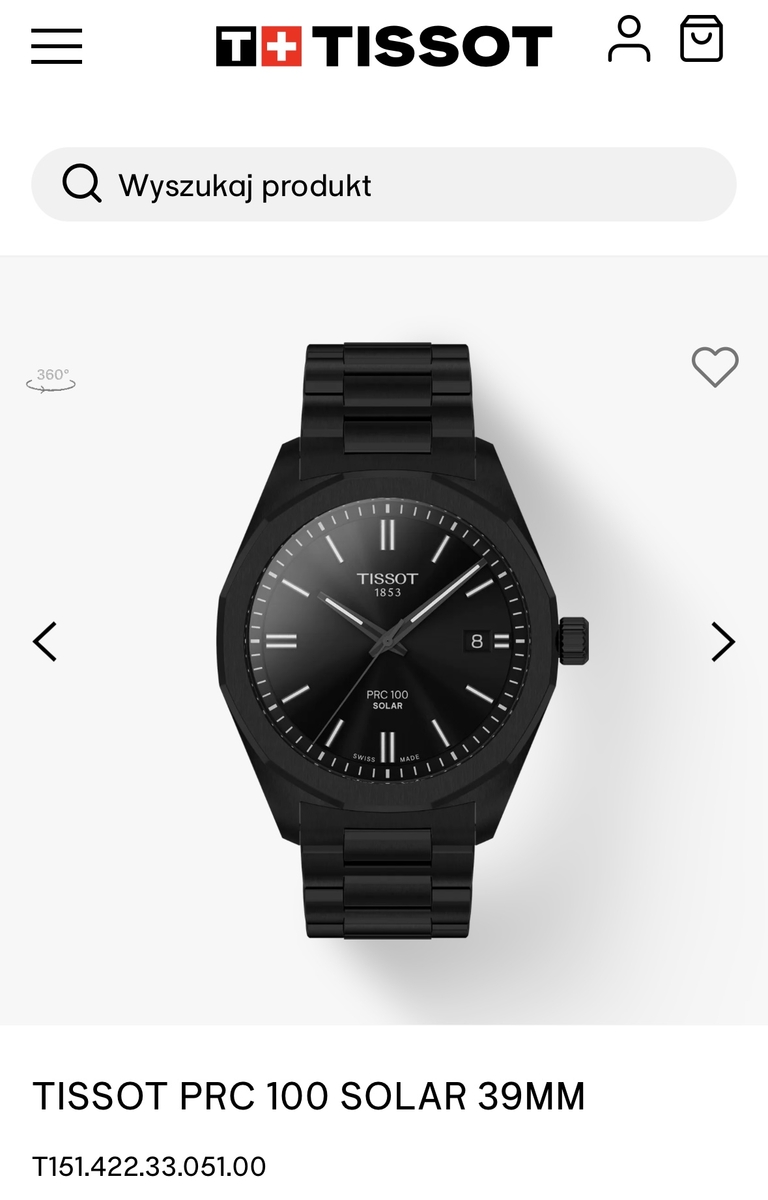Click the magnifying glass search icon
The image size is (768, 1200).
pos(82,184)
